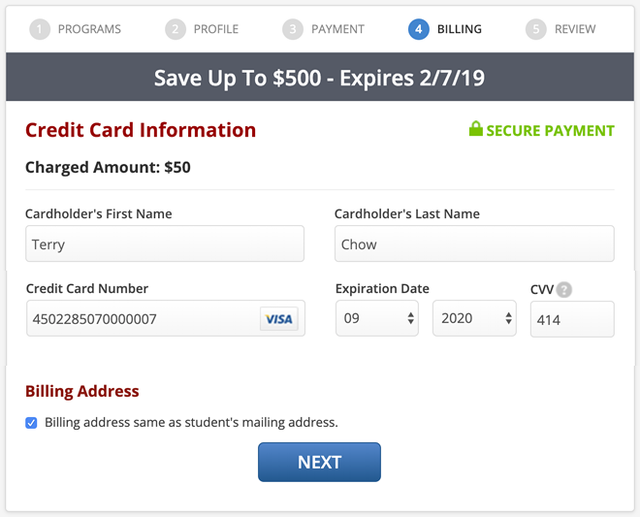This screenshot has height=517, width=640.
Task: Click the Save Up To $500 banner
Action: pos(320,78)
